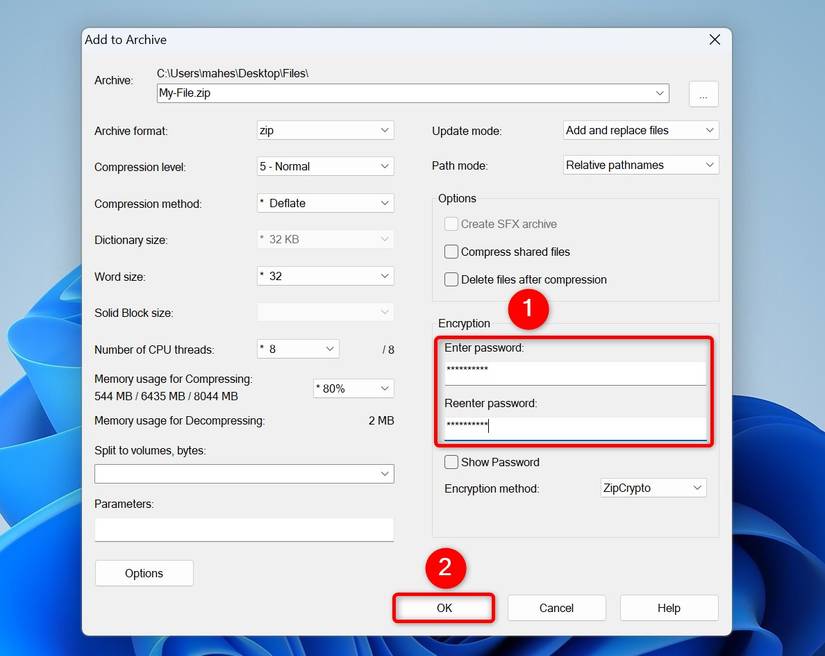Open the memory usage 80% dropdown
The width and height of the screenshot is (825, 656).
coord(354,389)
